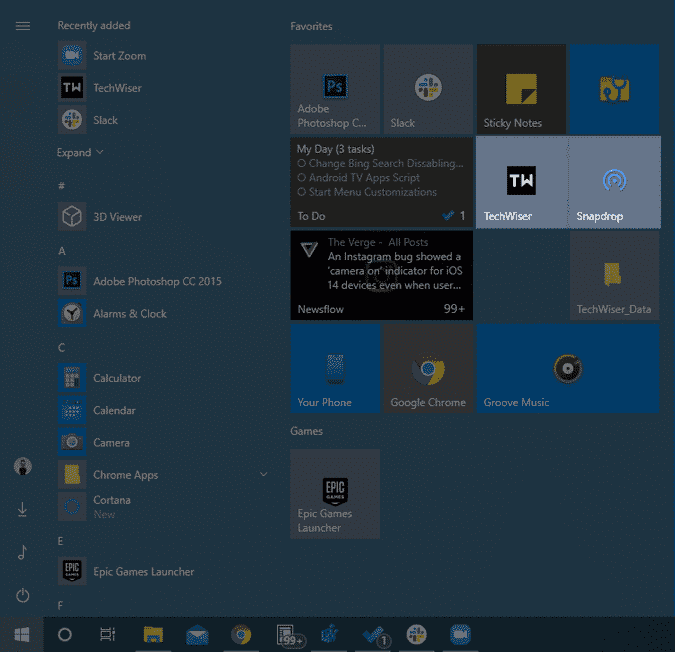Open Chrome from the taskbar
Viewport: 675px width, 652px height.
(x=241, y=634)
